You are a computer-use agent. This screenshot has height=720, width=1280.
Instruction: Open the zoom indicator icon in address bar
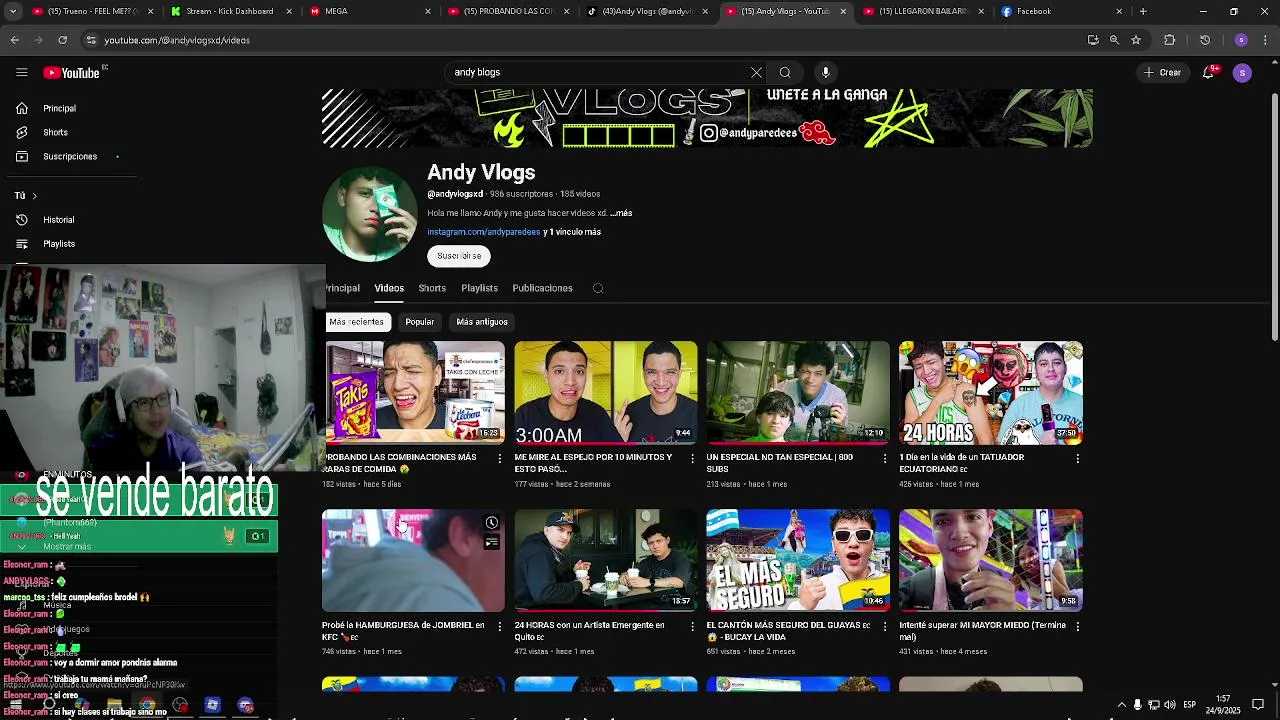pos(1115,40)
